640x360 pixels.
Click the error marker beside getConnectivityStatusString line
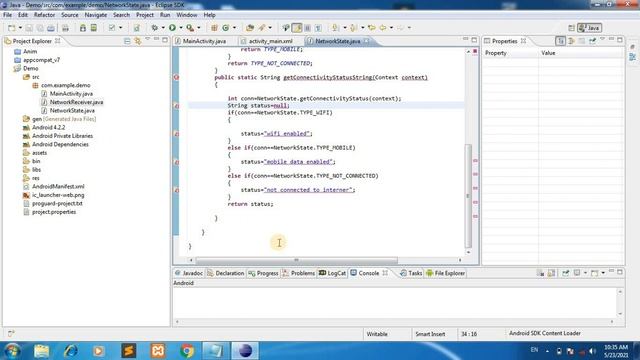click(176, 77)
